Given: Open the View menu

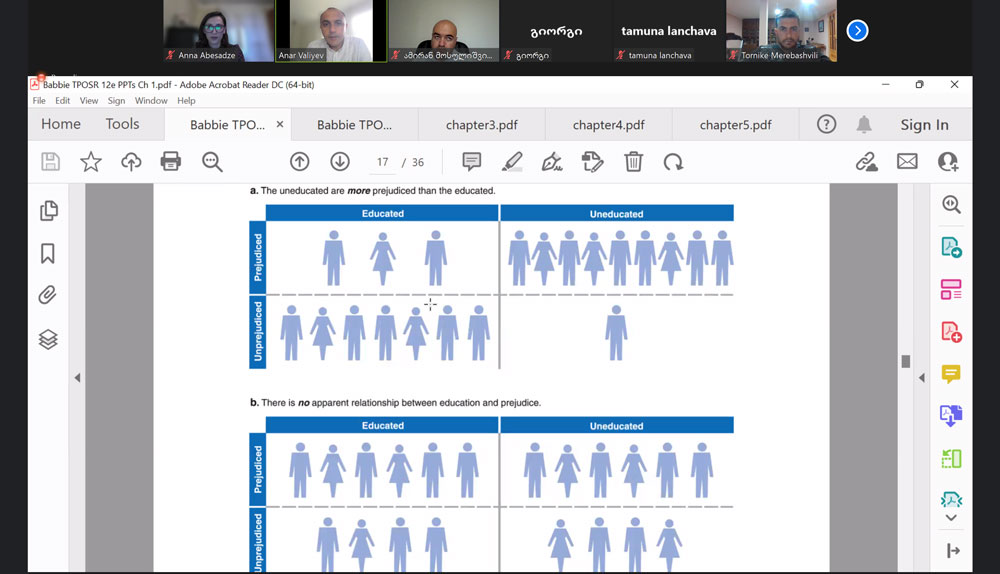Looking at the screenshot, I should tap(90, 101).
